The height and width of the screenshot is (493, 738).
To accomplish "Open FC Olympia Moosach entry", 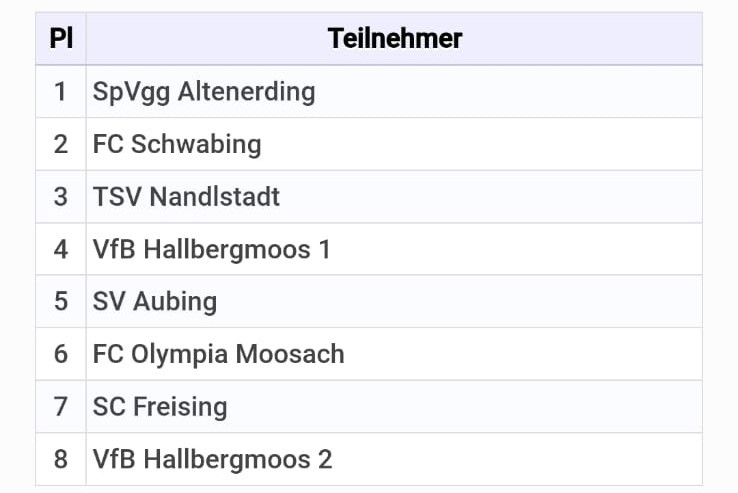I will coord(218,354).
